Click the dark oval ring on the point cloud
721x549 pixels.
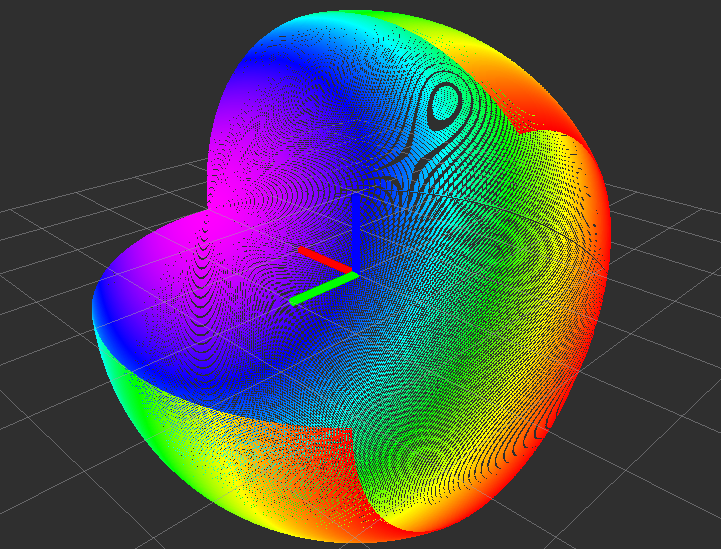[x=444, y=107]
